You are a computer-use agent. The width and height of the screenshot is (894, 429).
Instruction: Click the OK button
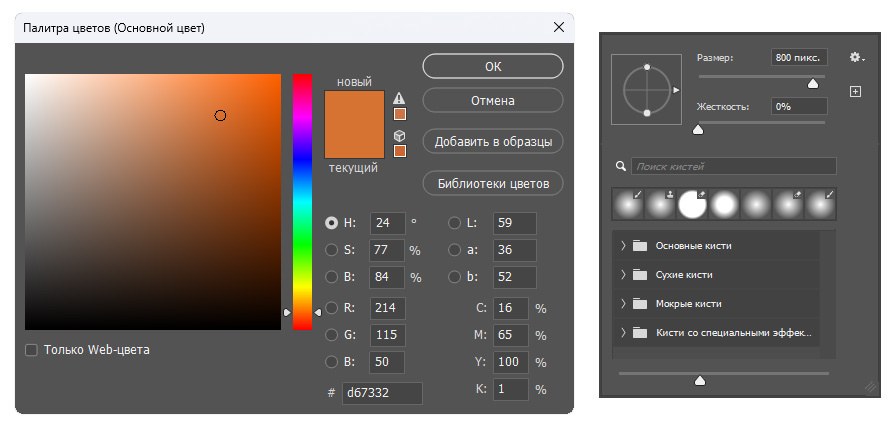click(x=493, y=66)
